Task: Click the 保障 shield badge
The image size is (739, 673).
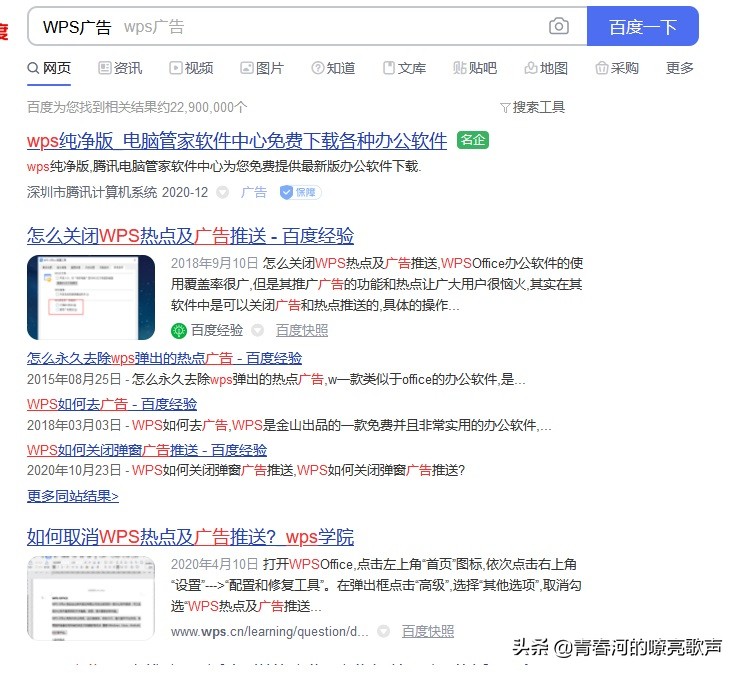Action: (x=300, y=192)
